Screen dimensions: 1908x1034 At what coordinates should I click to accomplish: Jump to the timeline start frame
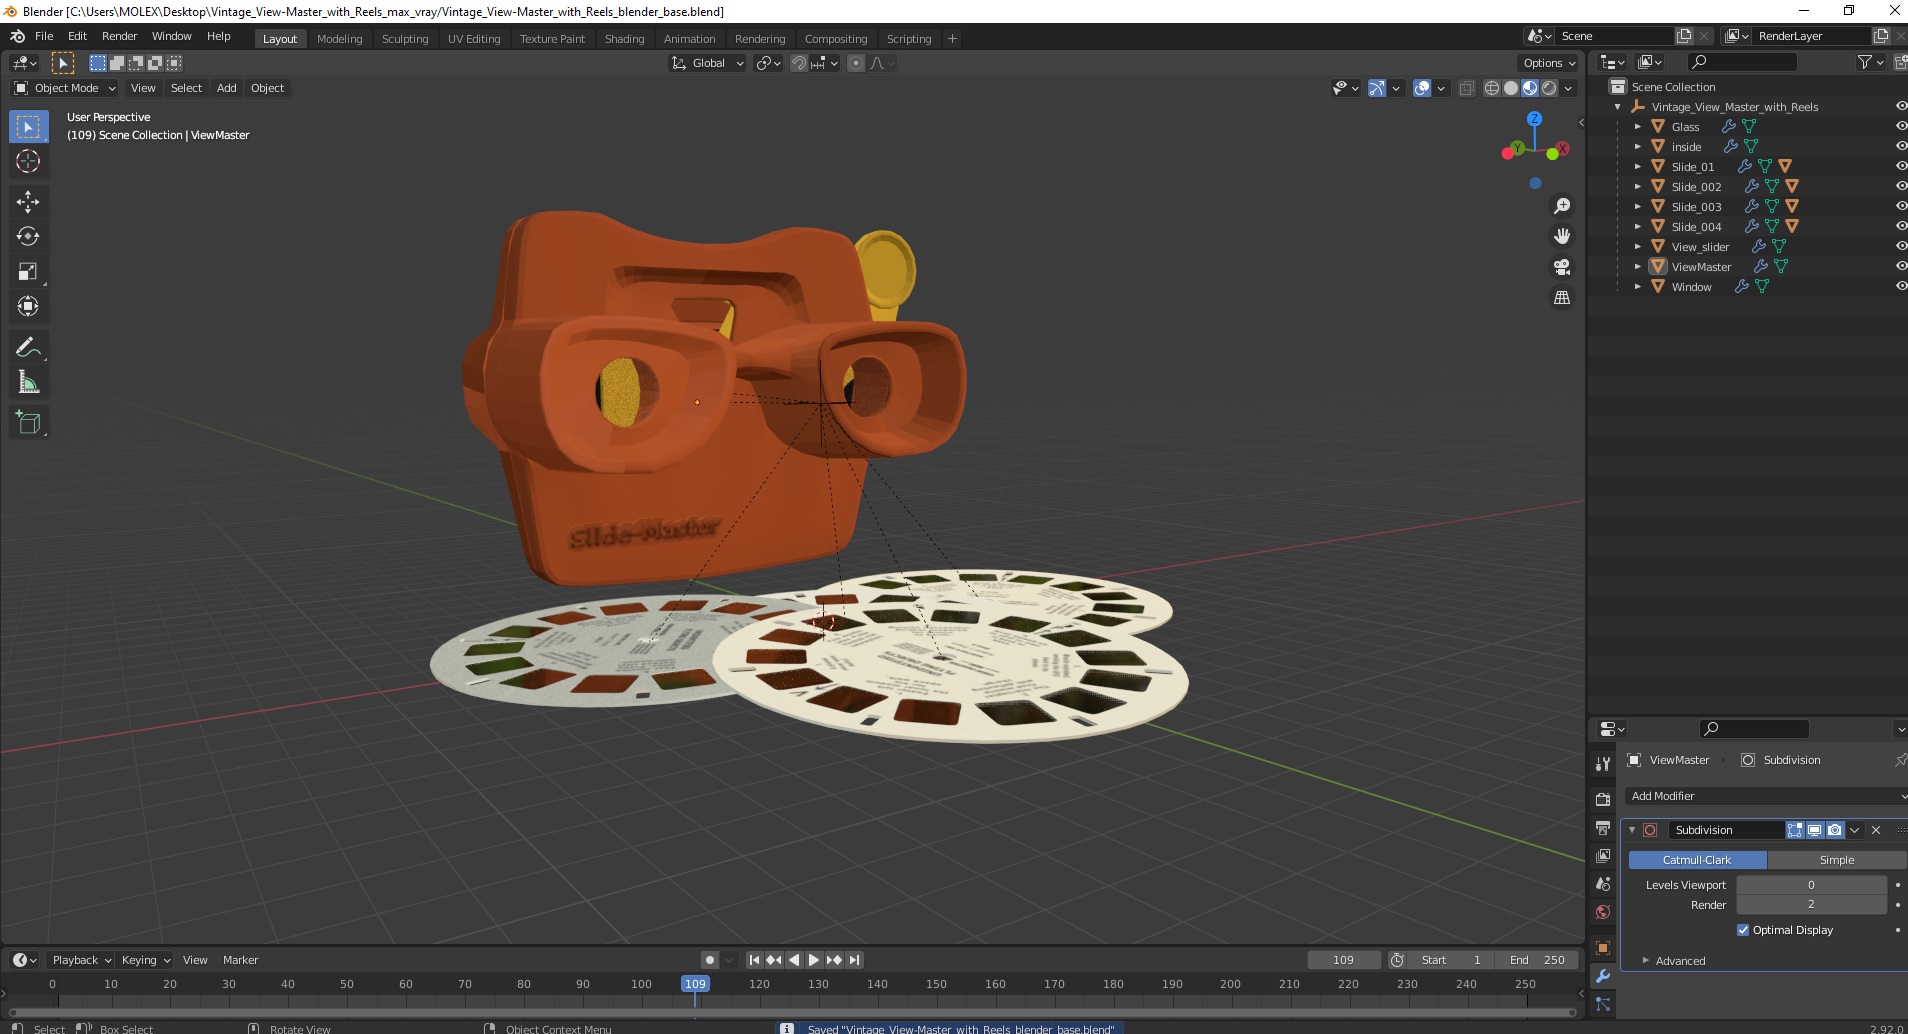click(755, 960)
